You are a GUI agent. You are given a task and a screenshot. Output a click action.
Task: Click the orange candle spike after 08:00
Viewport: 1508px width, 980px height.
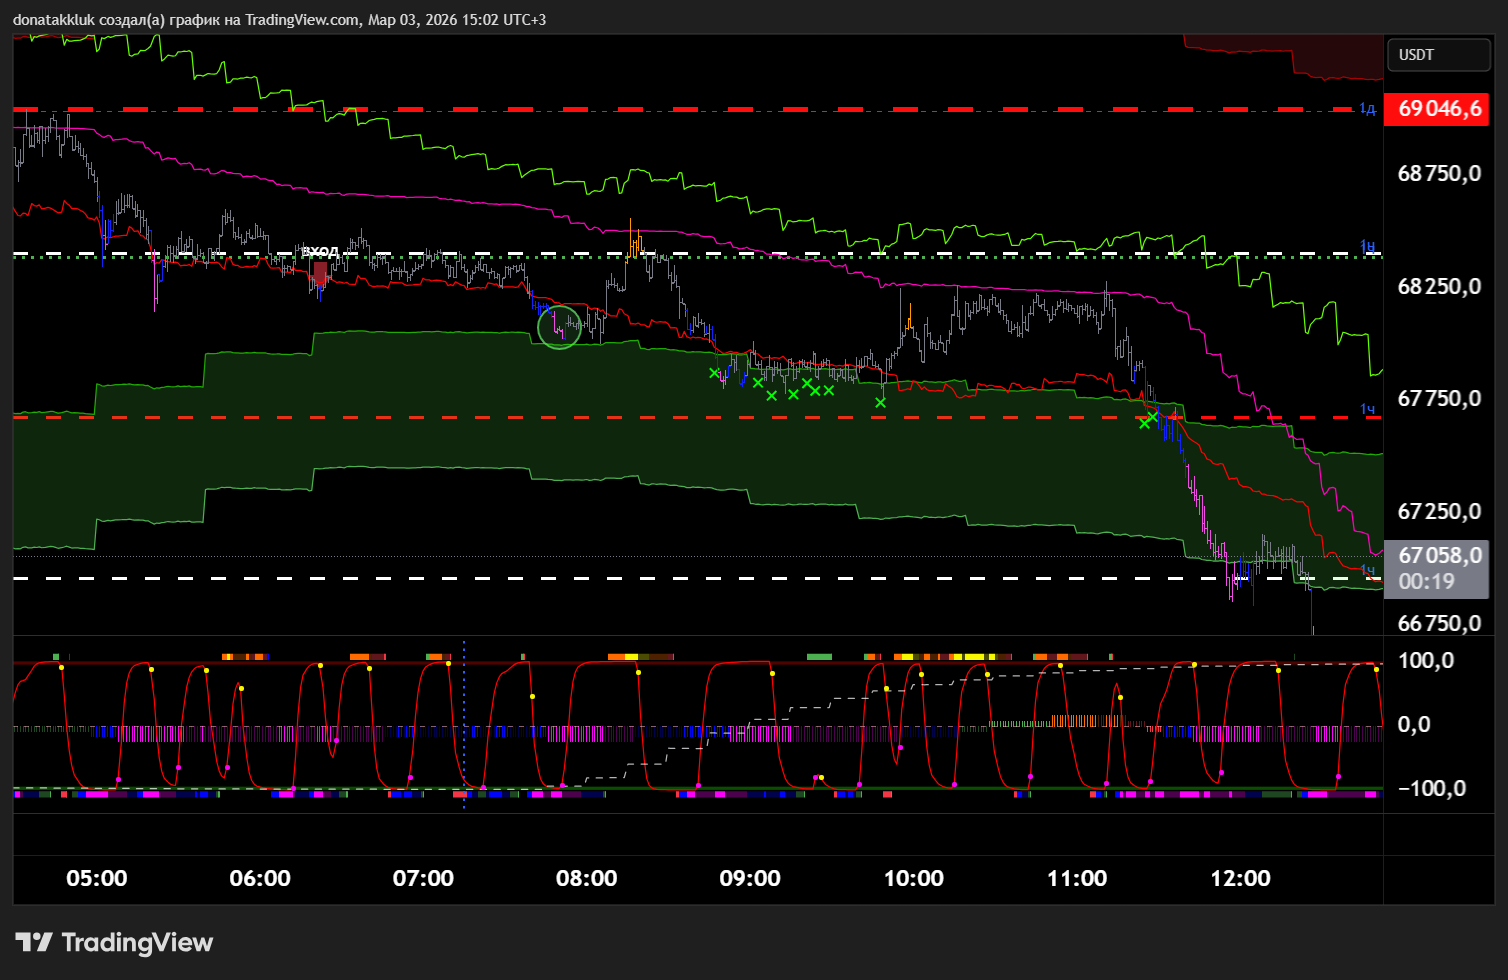pyautogui.click(x=633, y=241)
